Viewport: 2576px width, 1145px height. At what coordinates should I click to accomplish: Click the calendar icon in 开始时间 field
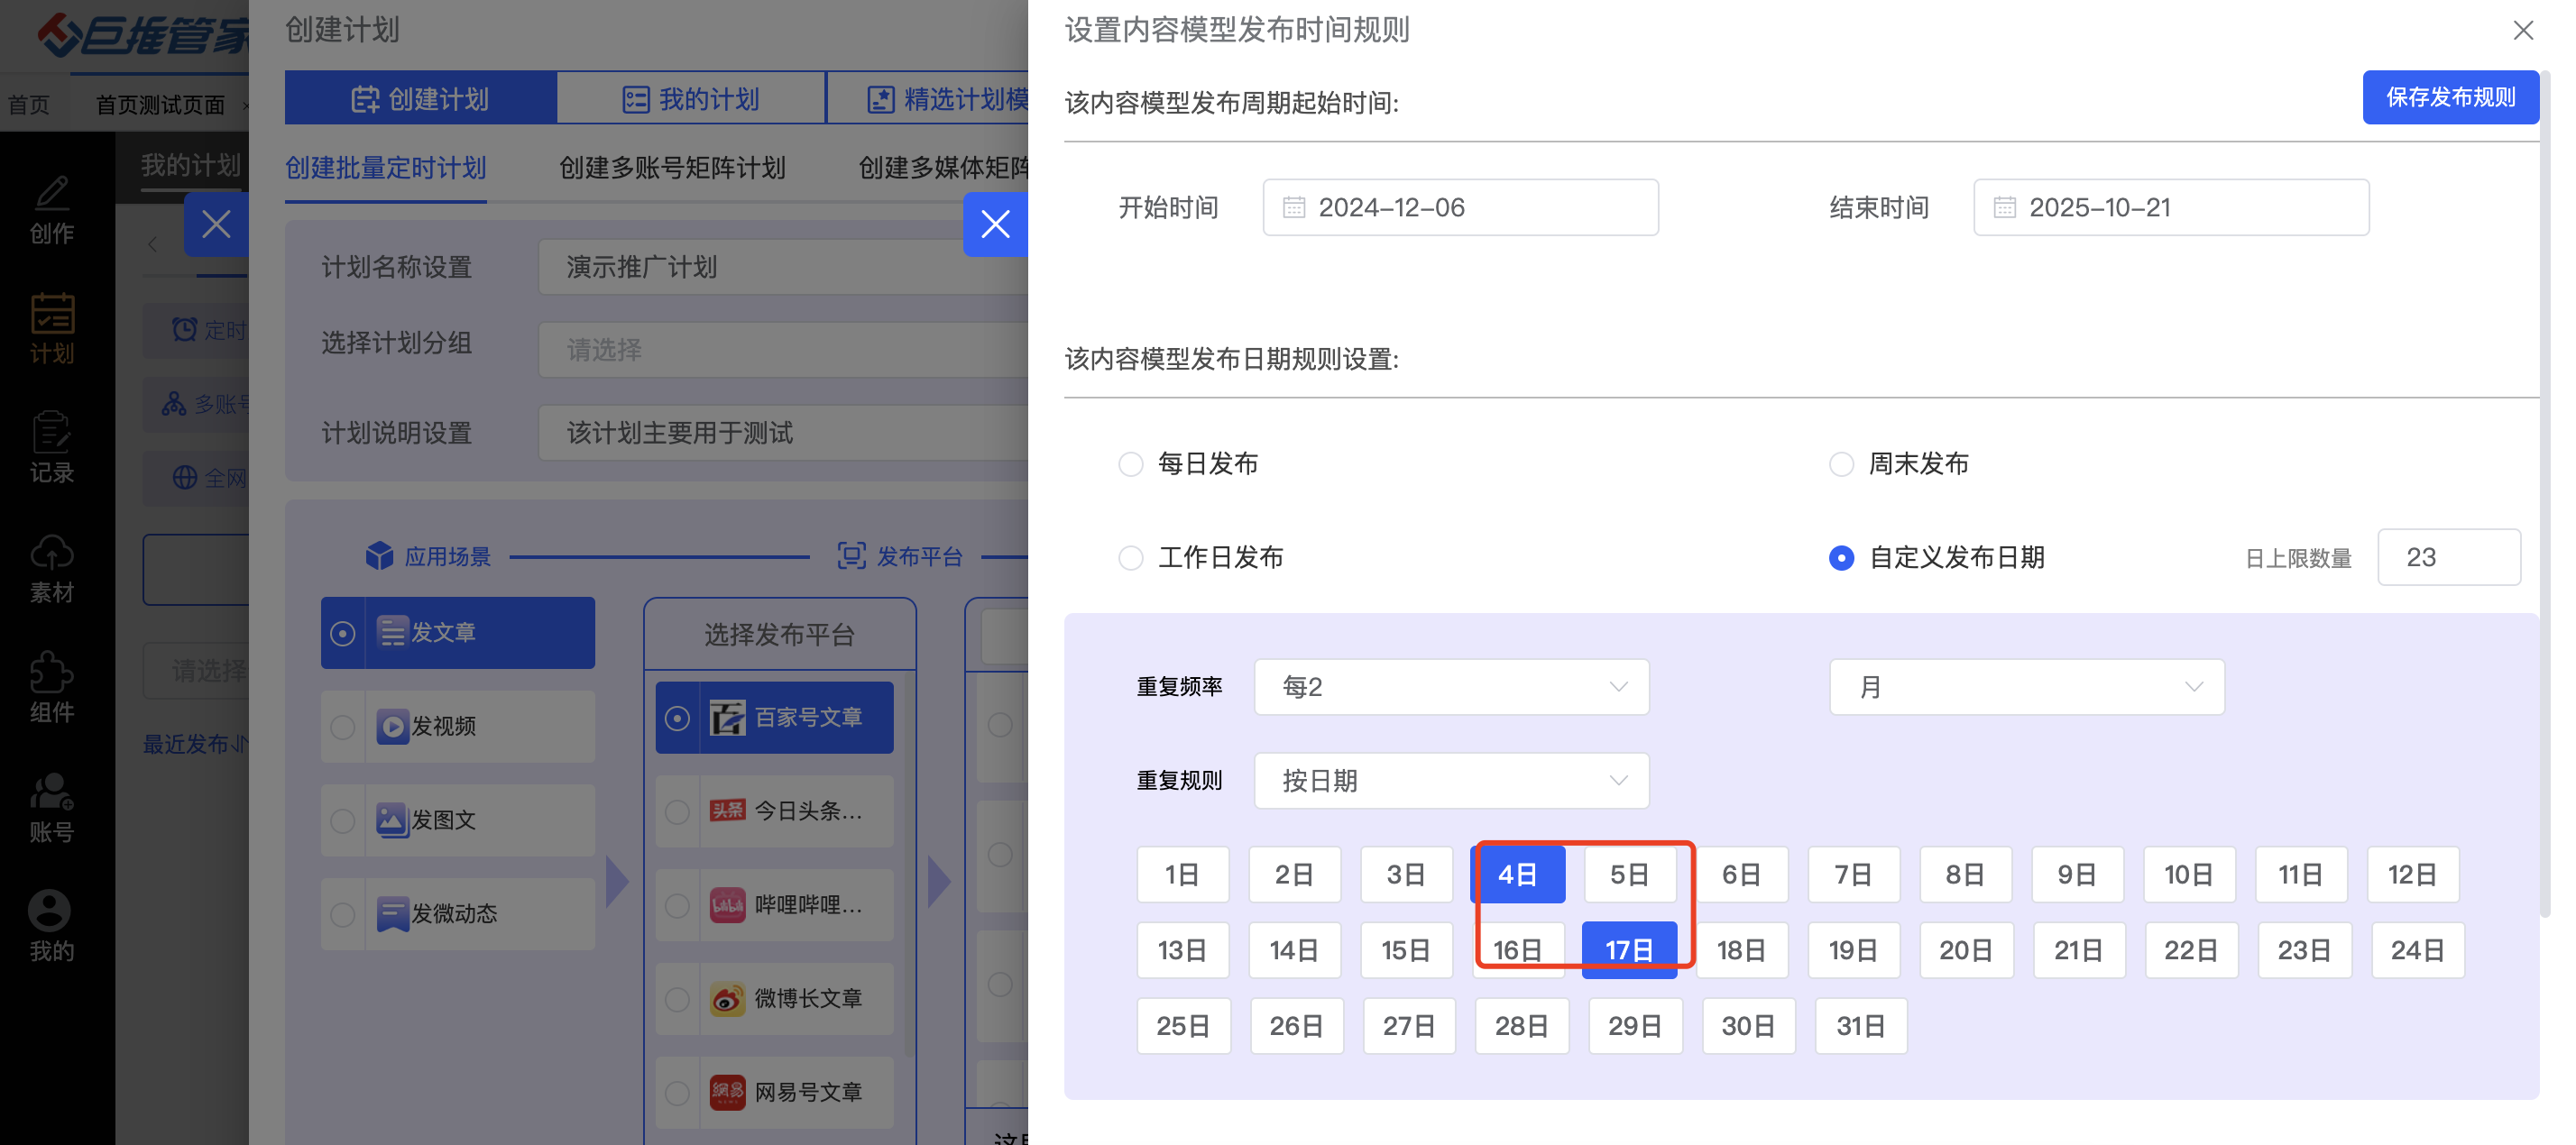[x=1294, y=208]
